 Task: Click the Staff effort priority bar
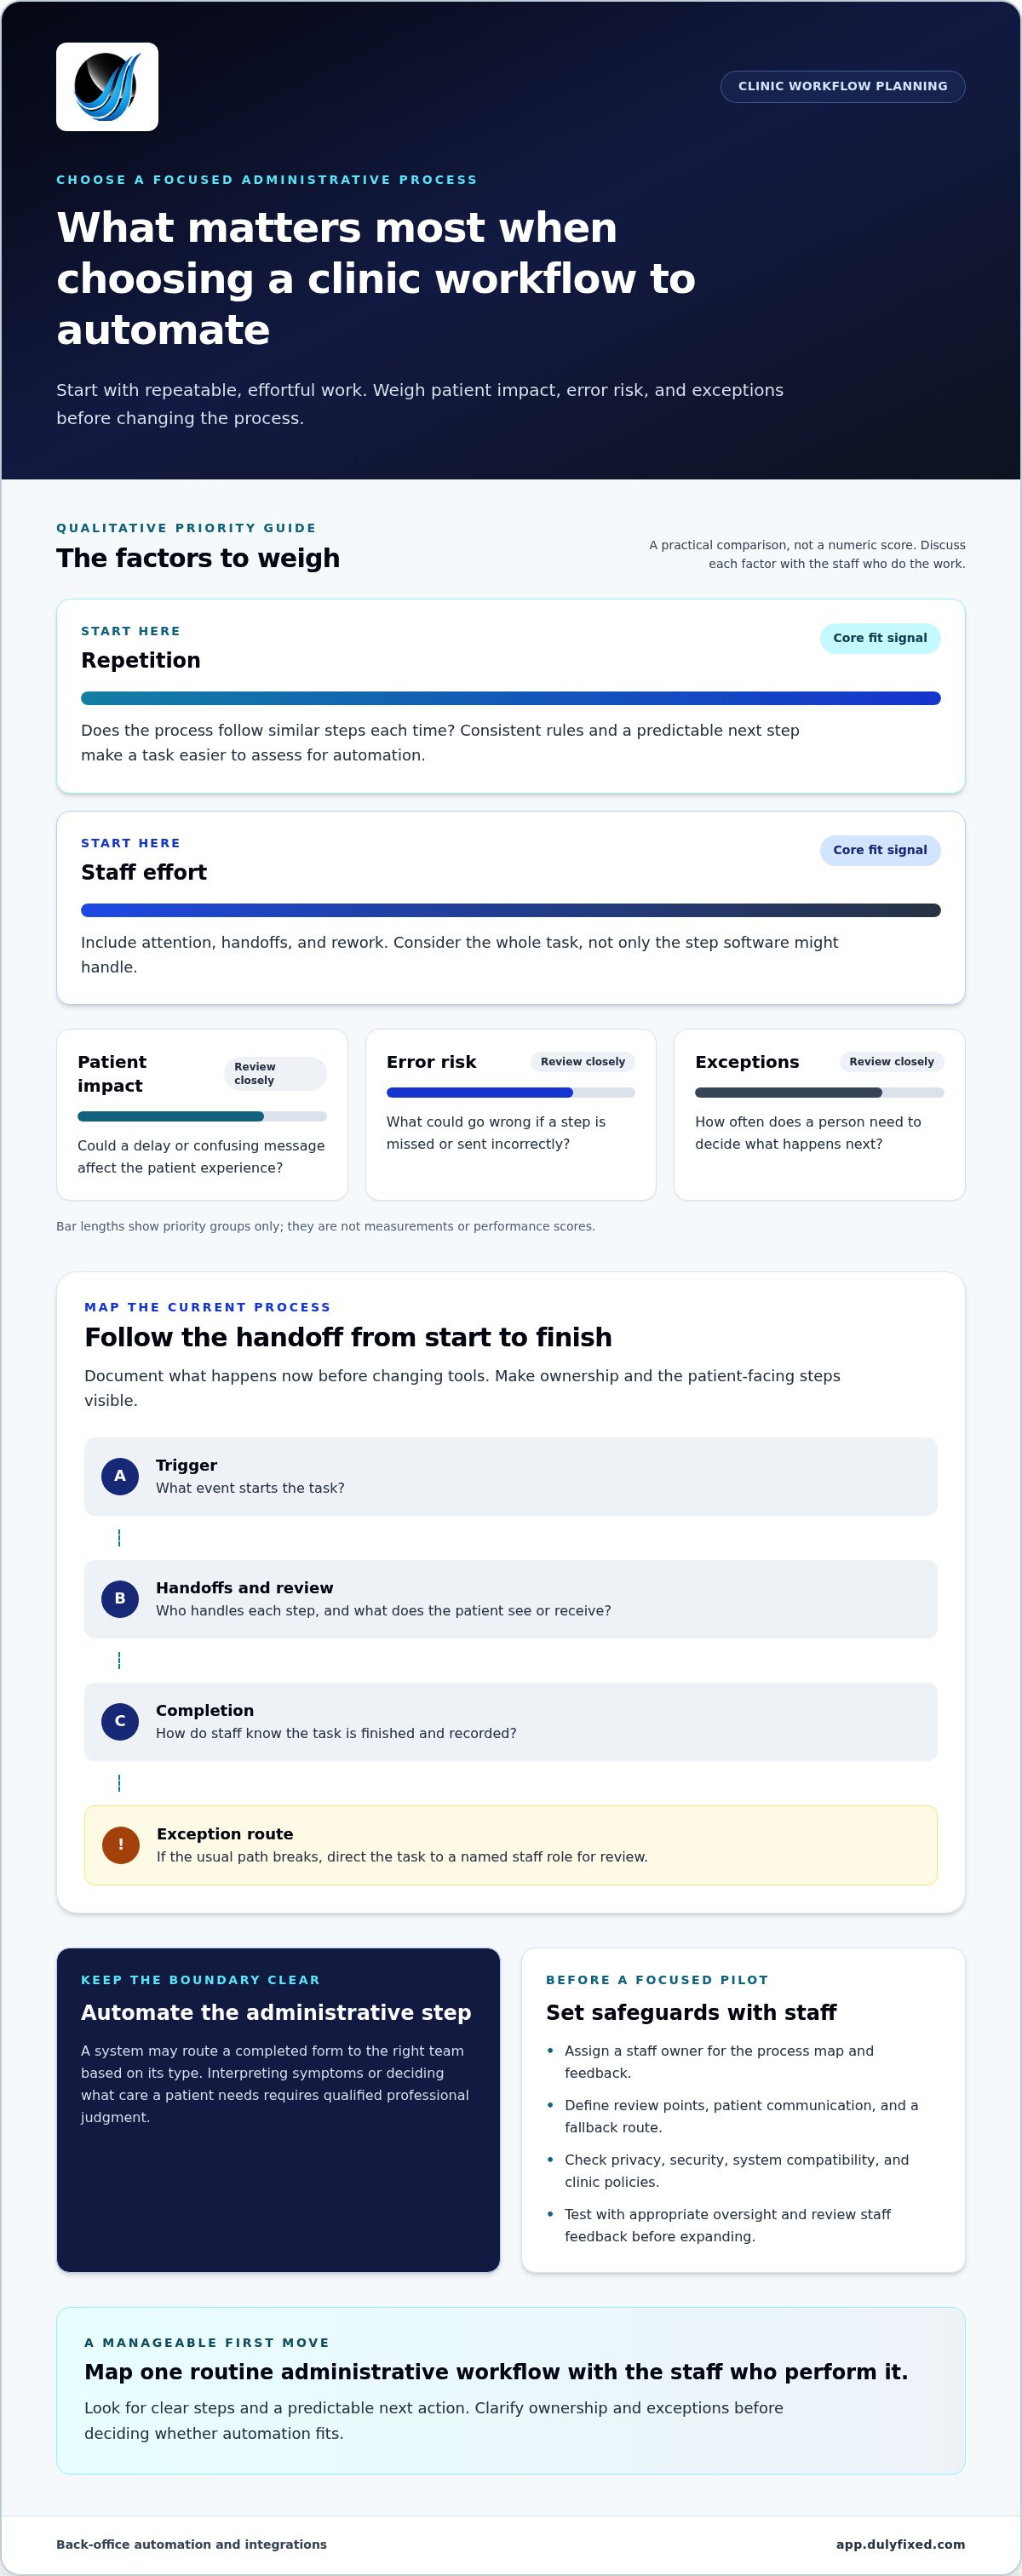click(511, 910)
